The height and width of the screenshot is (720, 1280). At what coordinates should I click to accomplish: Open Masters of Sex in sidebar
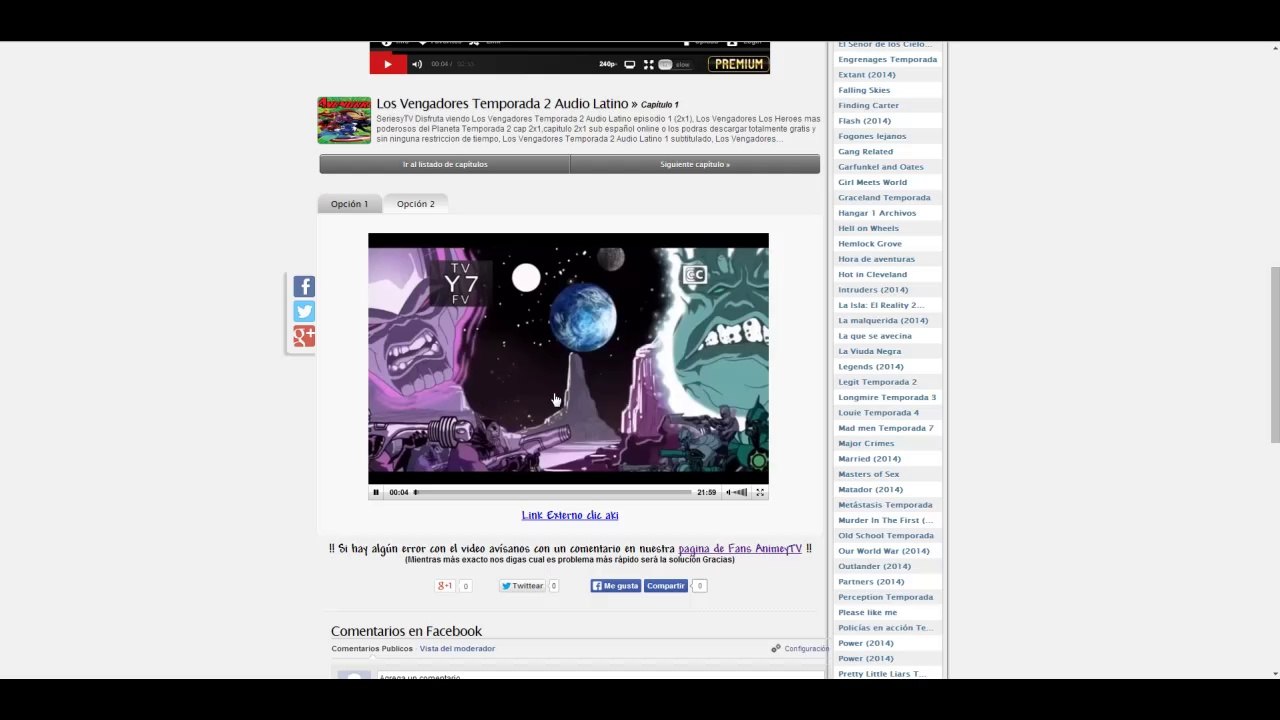click(x=869, y=474)
